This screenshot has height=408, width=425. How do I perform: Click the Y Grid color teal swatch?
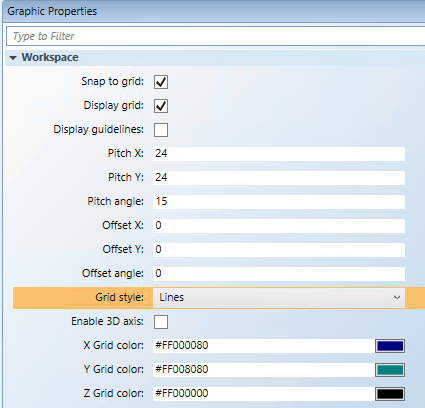(390, 370)
